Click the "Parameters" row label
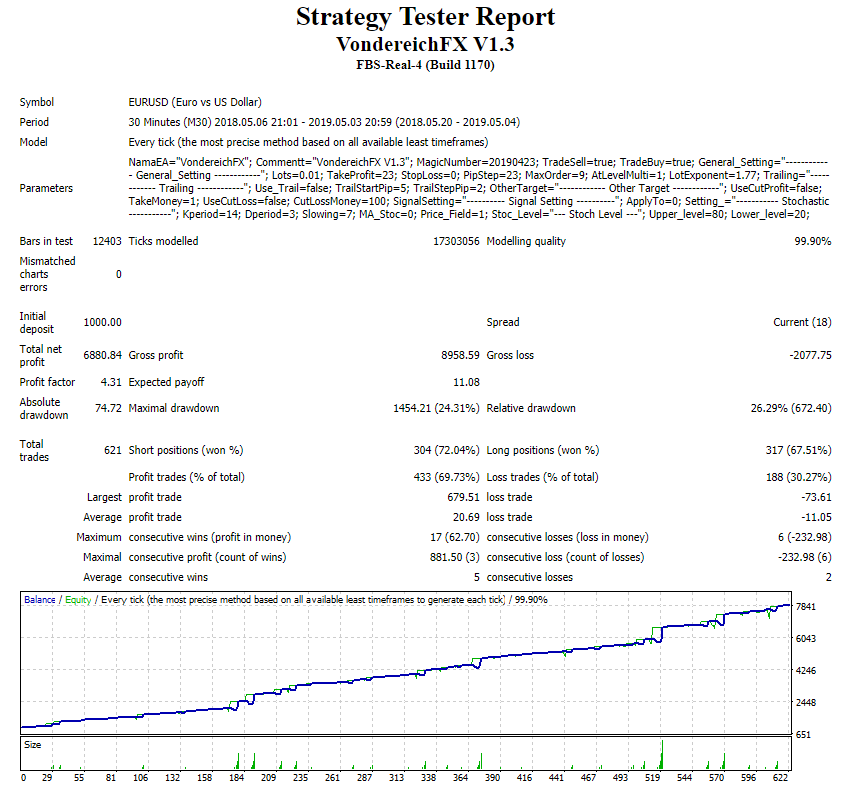The image size is (846, 792). tap(46, 188)
